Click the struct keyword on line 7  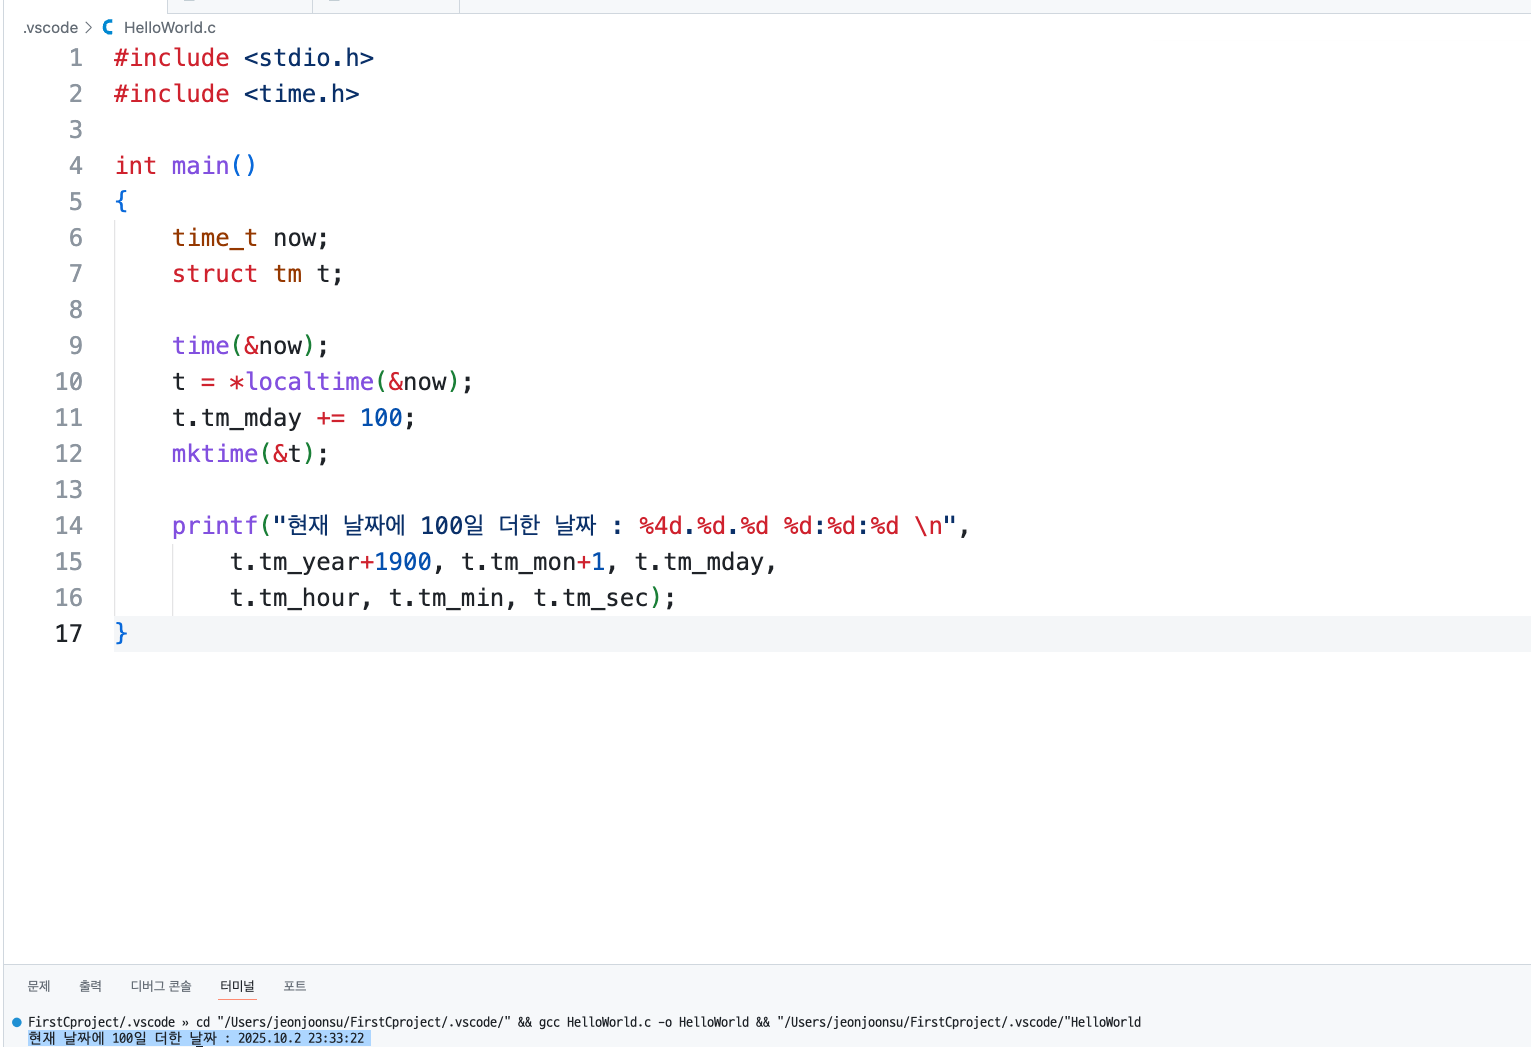click(215, 274)
